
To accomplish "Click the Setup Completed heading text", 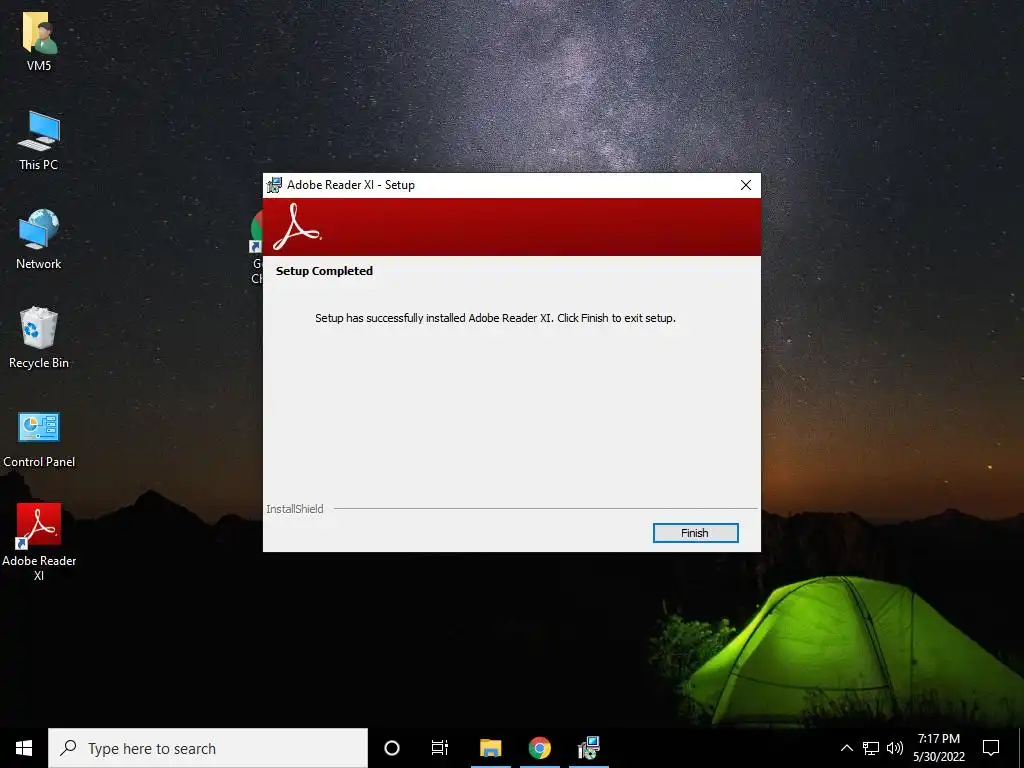I will (324, 271).
